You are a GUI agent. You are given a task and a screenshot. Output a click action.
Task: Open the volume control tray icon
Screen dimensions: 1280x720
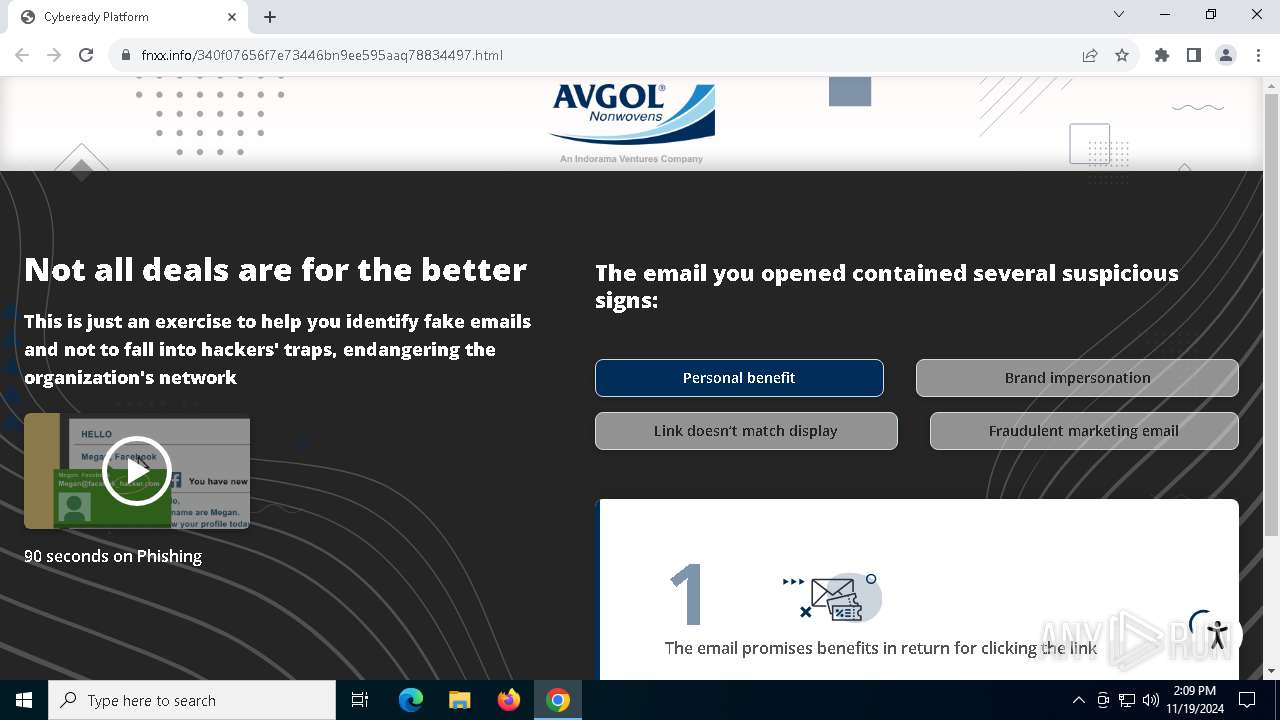tap(1151, 700)
